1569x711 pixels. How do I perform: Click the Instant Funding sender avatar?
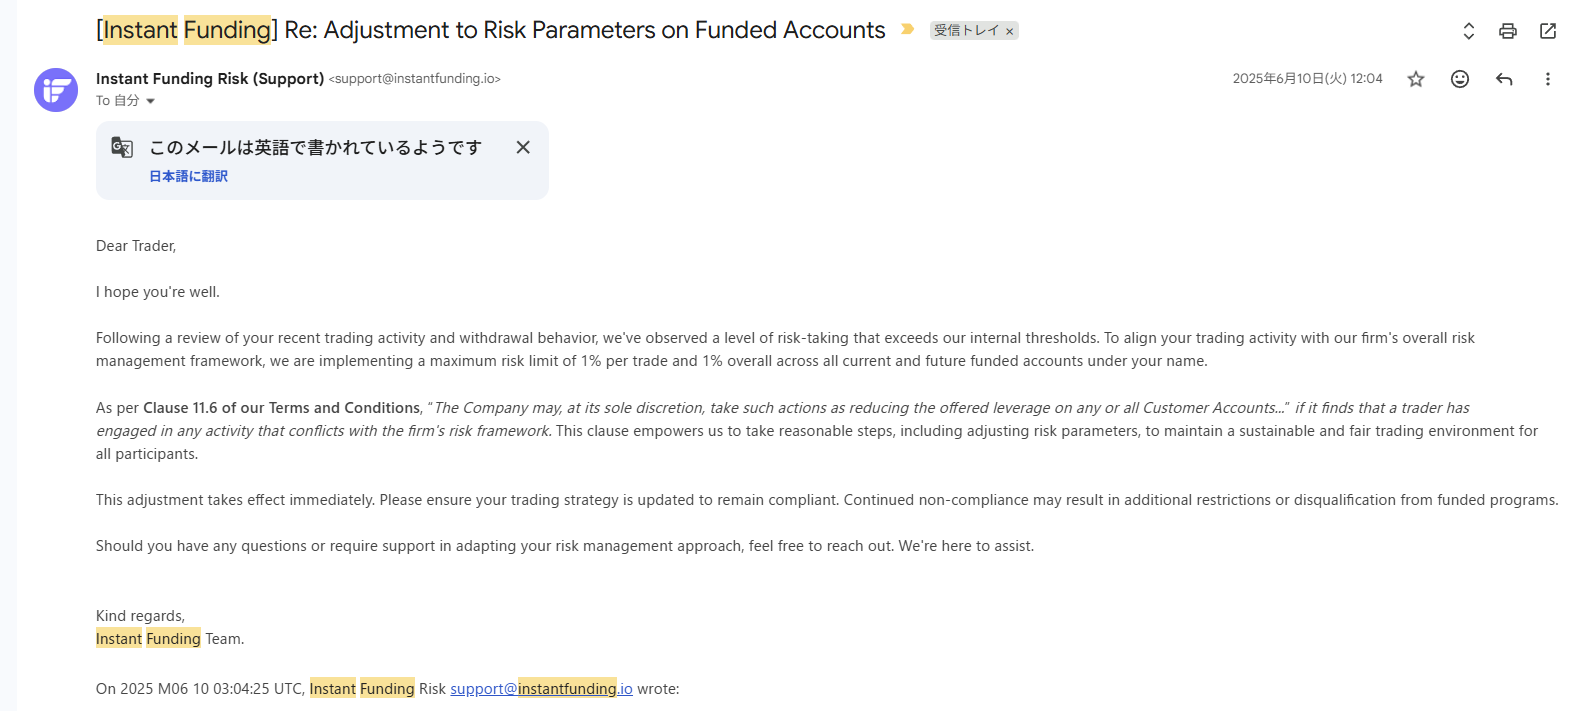pos(56,90)
